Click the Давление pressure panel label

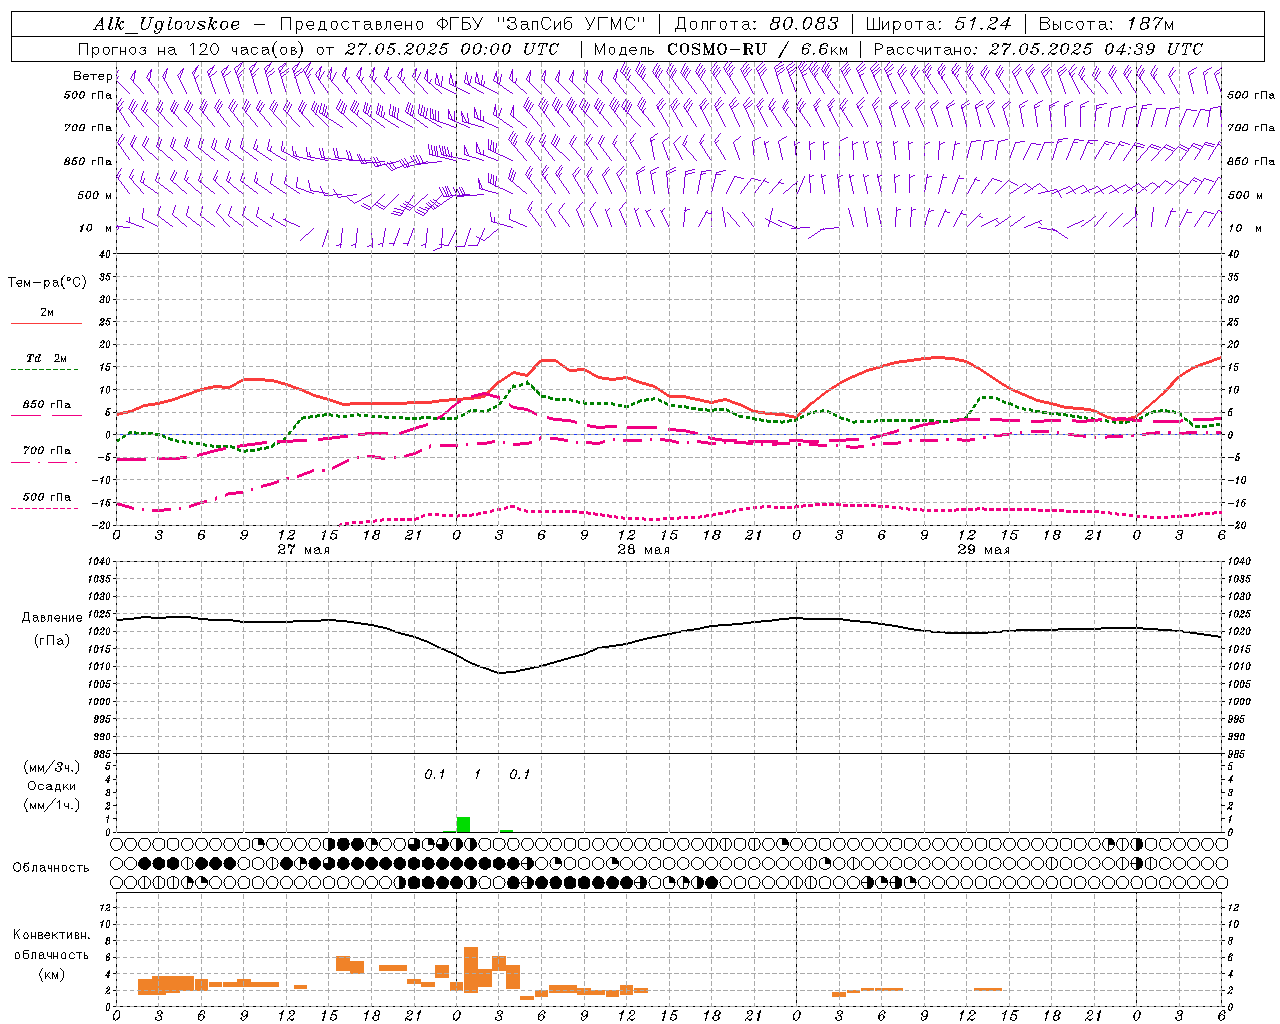(x=52, y=618)
